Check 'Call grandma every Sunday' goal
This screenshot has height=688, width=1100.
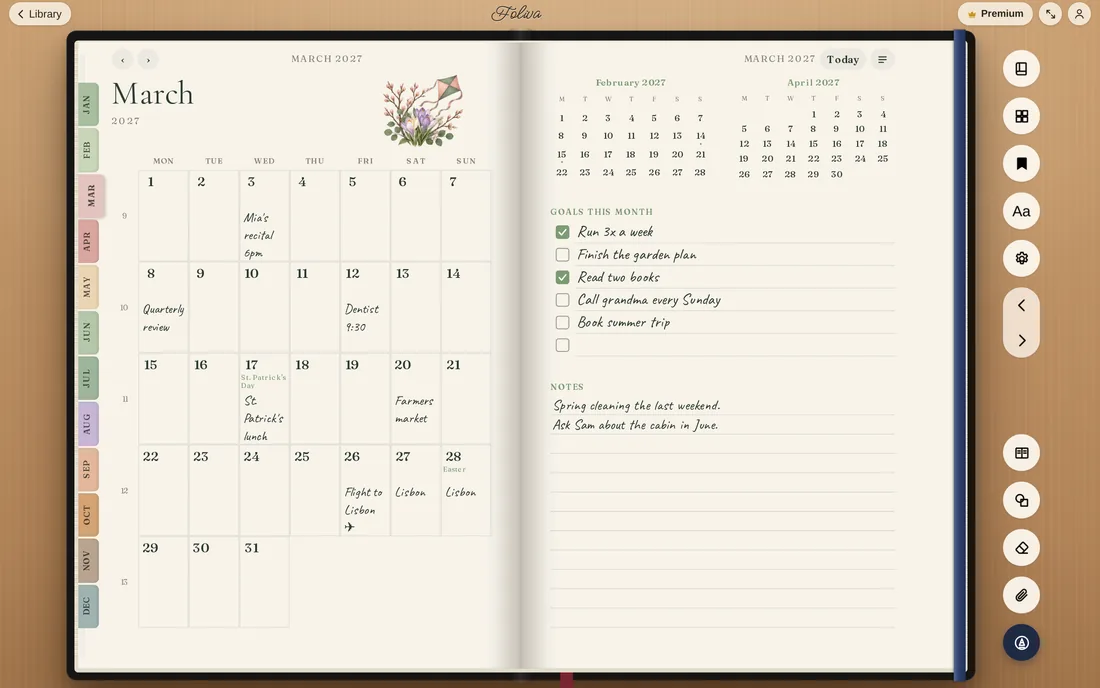pos(562,300)
